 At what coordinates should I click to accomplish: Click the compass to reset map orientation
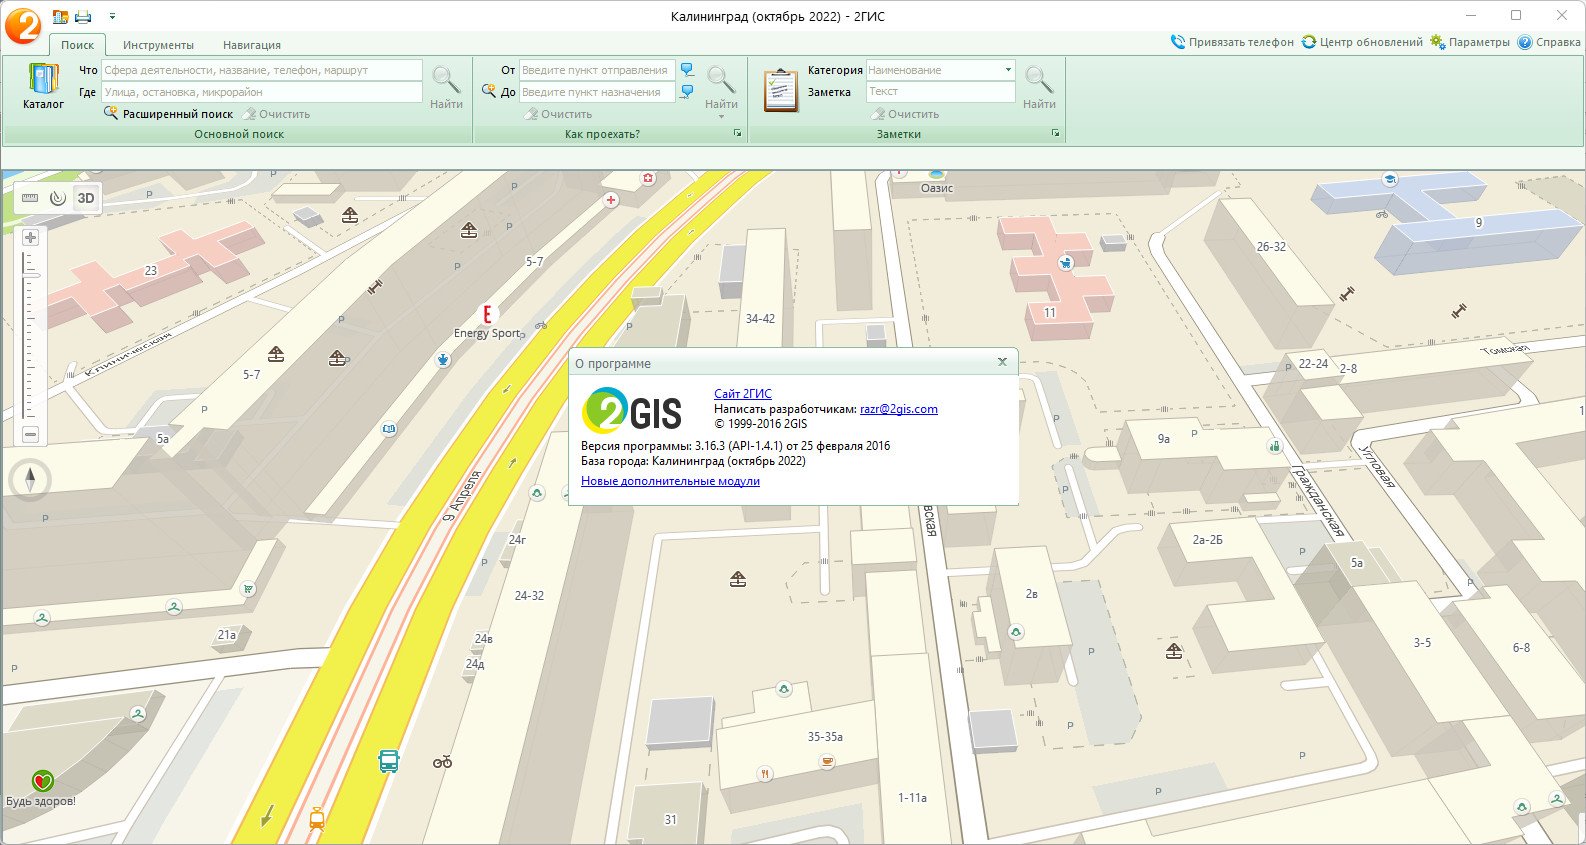(x=30, y=480)
